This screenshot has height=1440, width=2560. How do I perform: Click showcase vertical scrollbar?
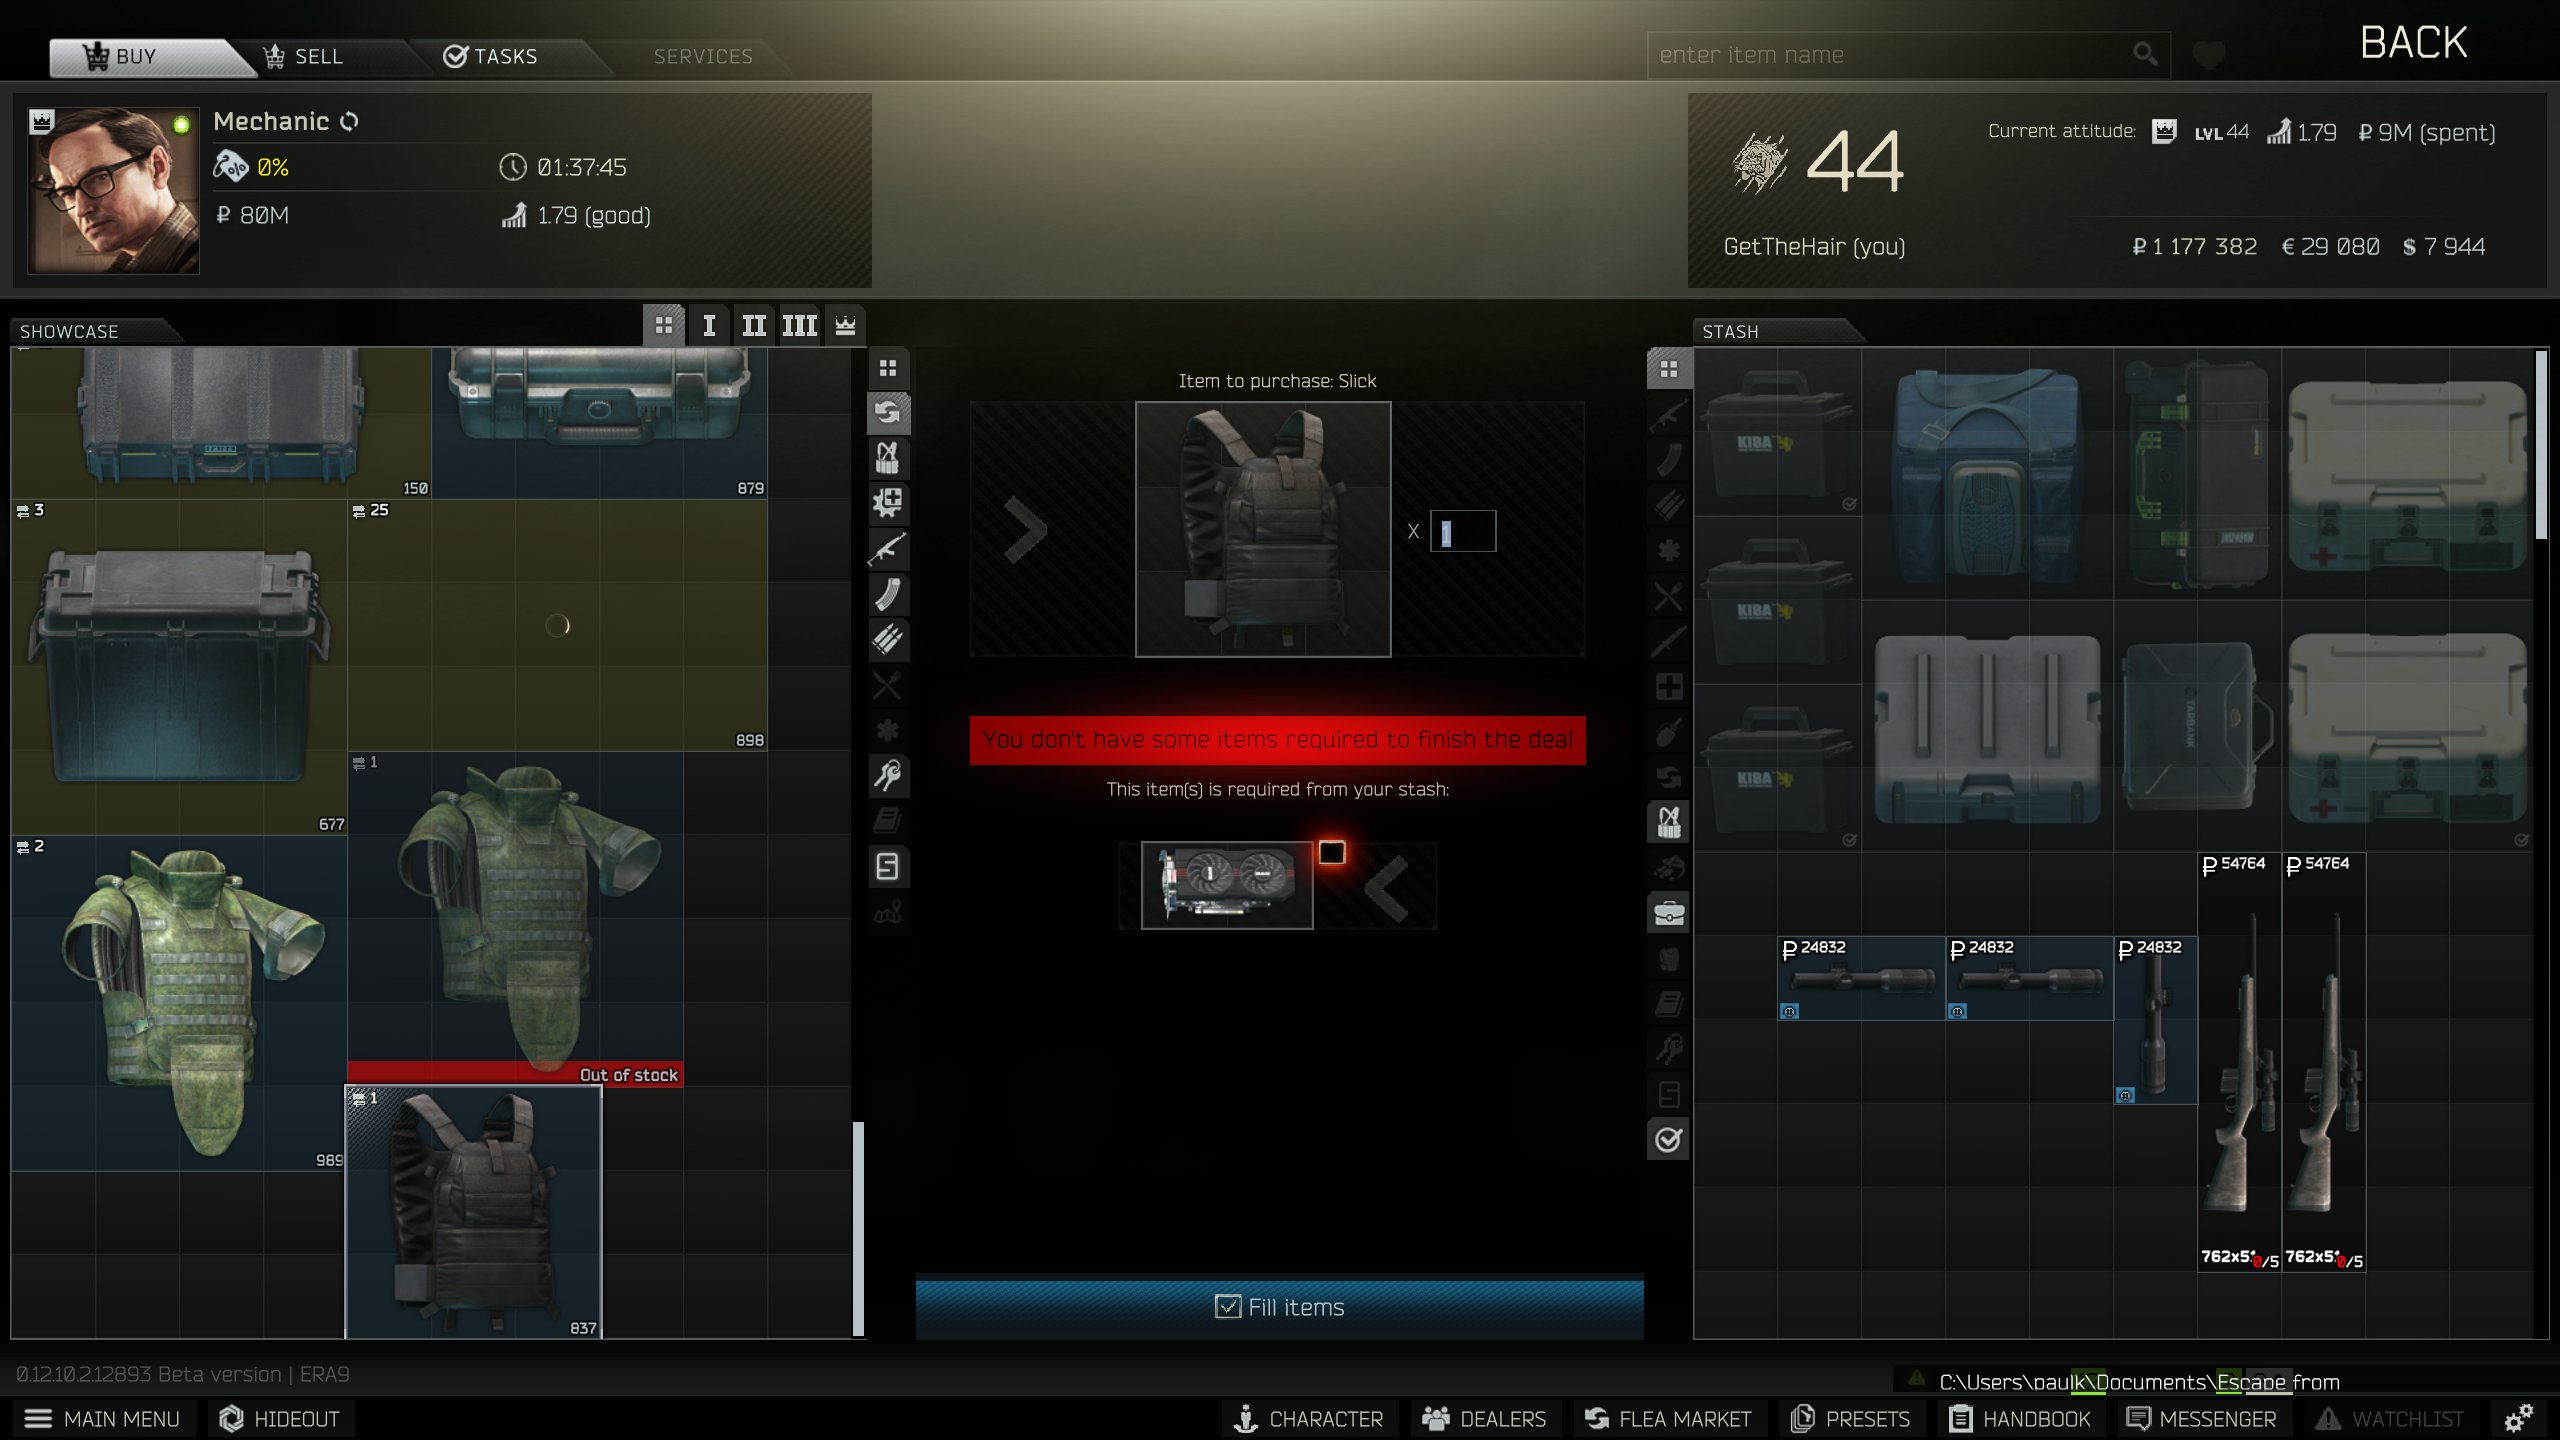coord(858,1228)
